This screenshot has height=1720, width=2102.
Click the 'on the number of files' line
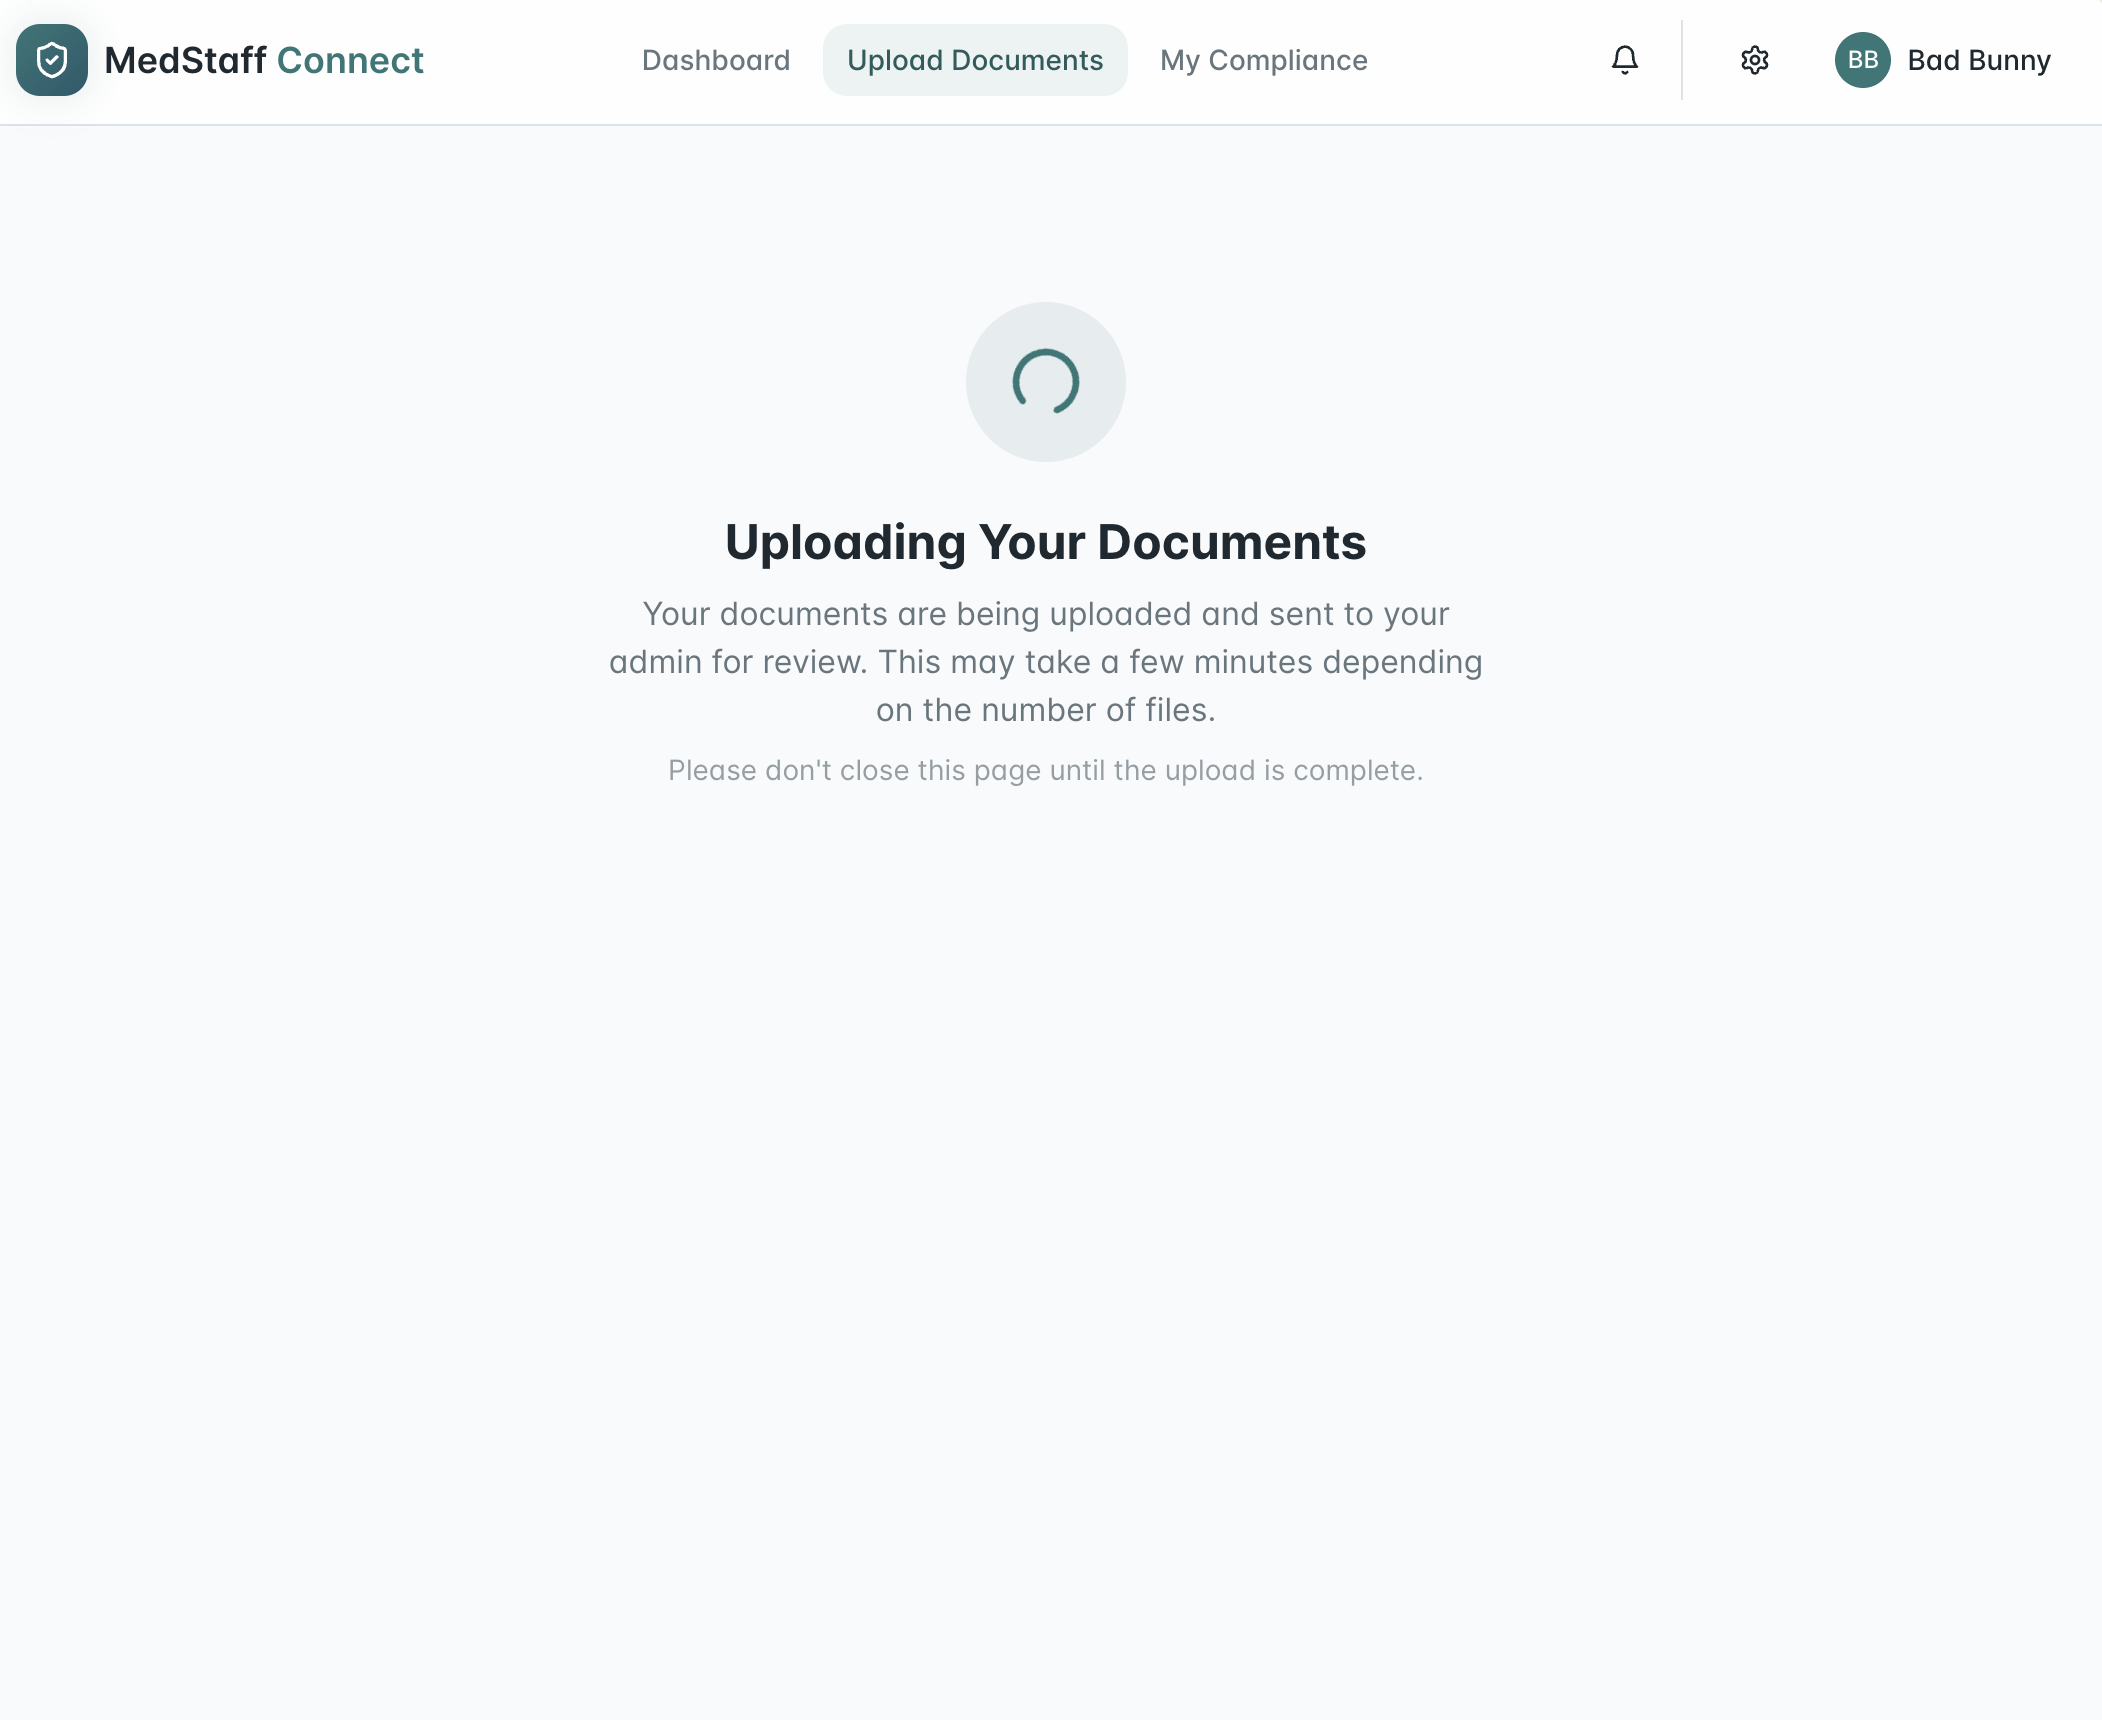tap(1045, 710)
